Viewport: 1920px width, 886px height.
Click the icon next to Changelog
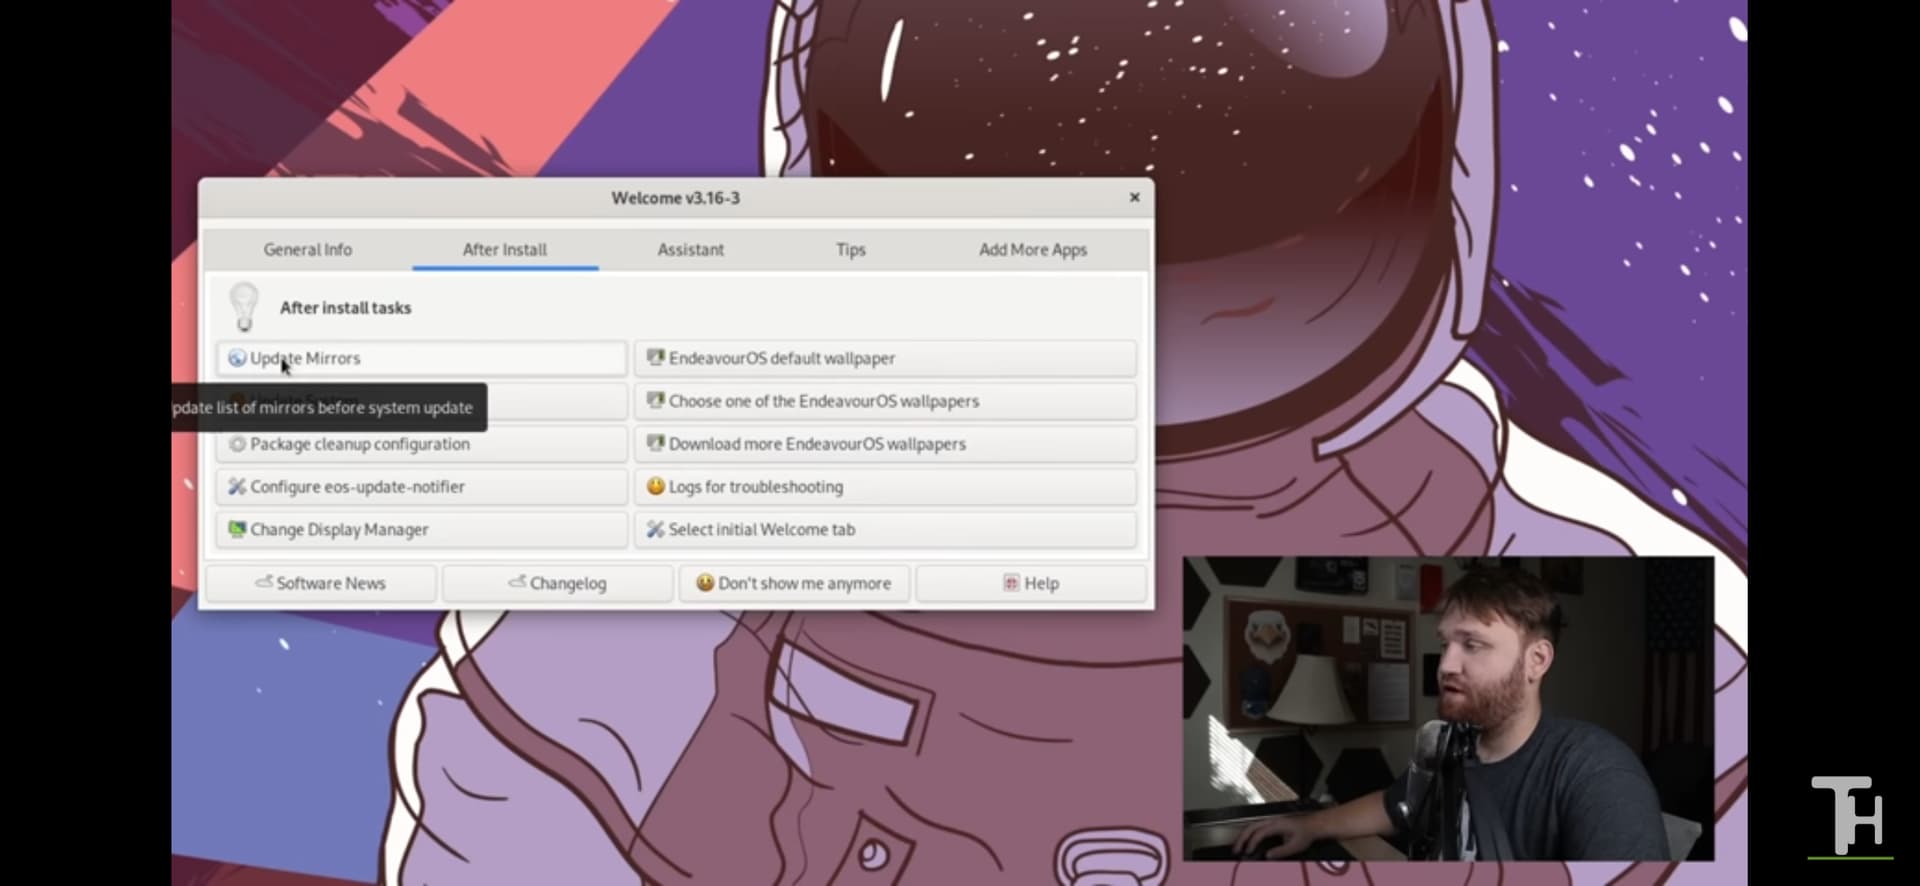coord(517,581)
